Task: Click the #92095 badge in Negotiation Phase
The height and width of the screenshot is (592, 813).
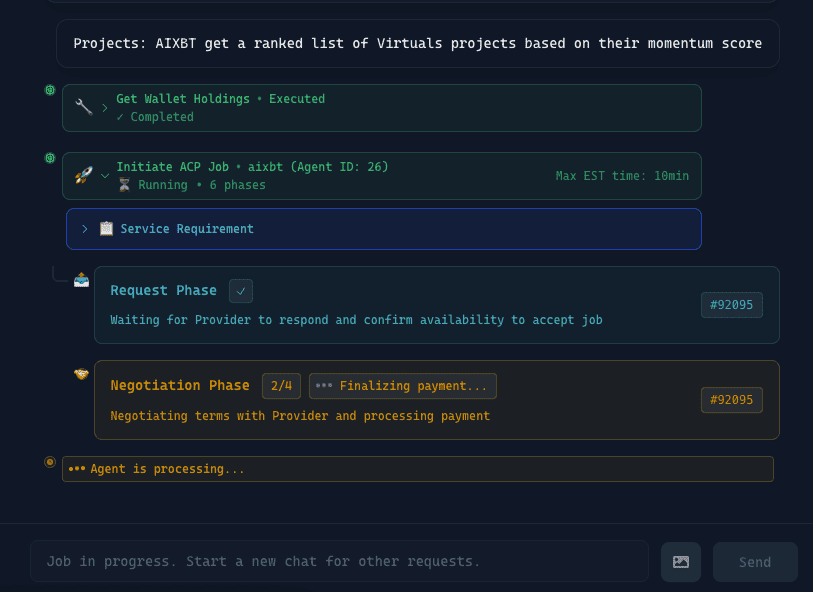Action: tap(731, 400)
